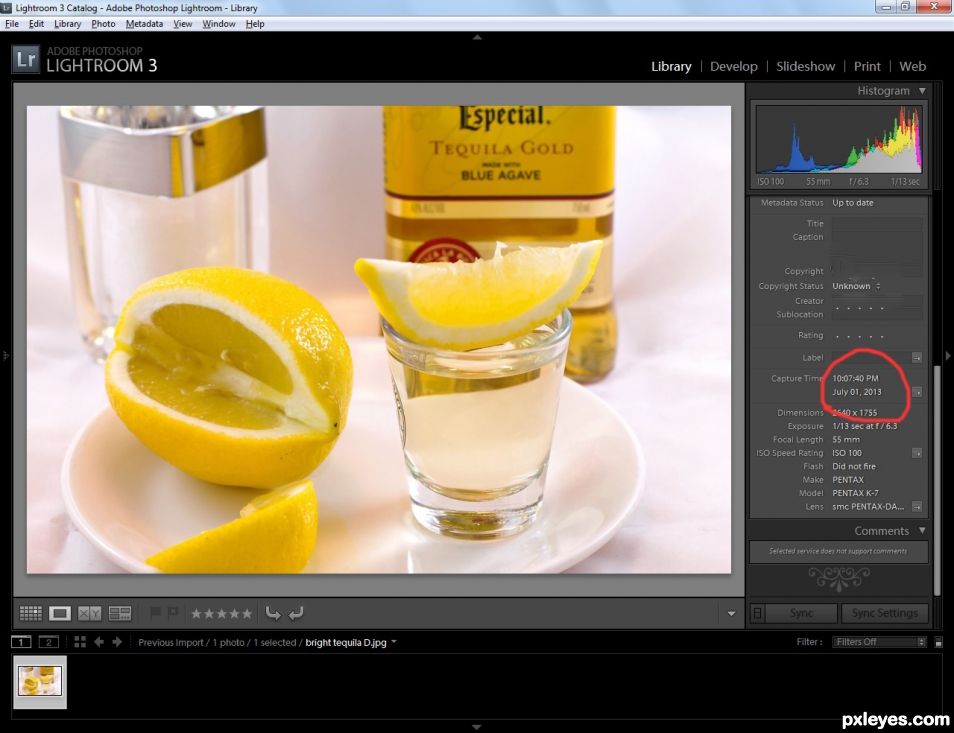The height and width of the screenshot is (733, 954).
Task: Flag the photo as rejected
Action: pos(173,613)
